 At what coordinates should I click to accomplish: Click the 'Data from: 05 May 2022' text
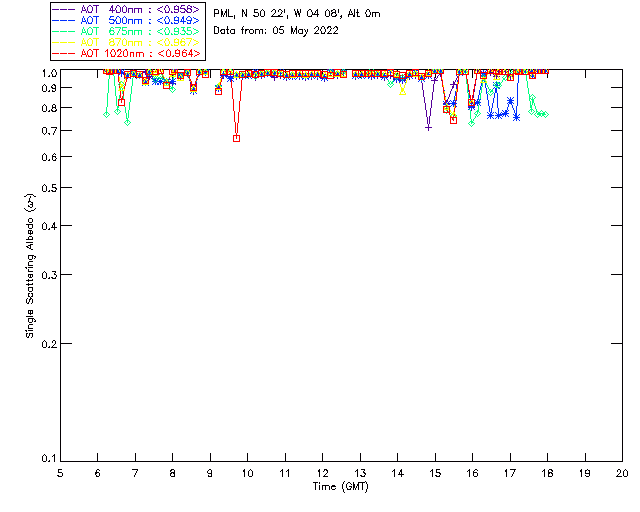point(276,31)
